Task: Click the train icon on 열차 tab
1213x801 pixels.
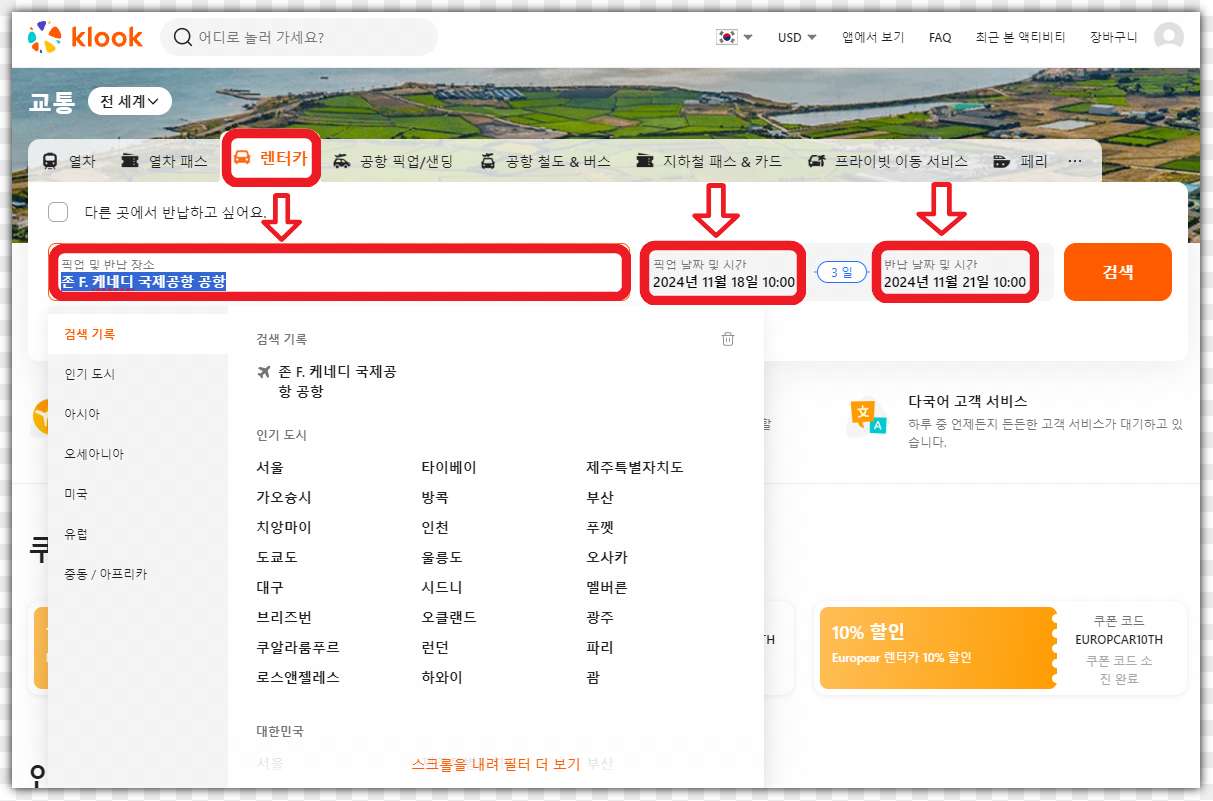Action: tap(50, 161)
